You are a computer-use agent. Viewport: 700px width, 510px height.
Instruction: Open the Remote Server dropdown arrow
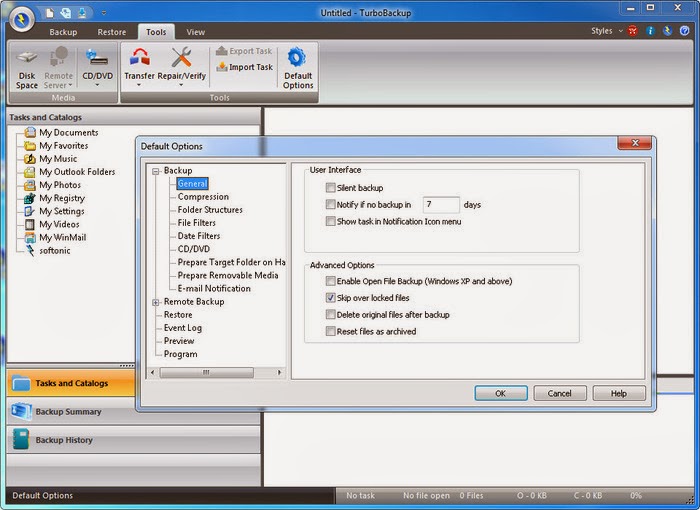tap(70, 86)
